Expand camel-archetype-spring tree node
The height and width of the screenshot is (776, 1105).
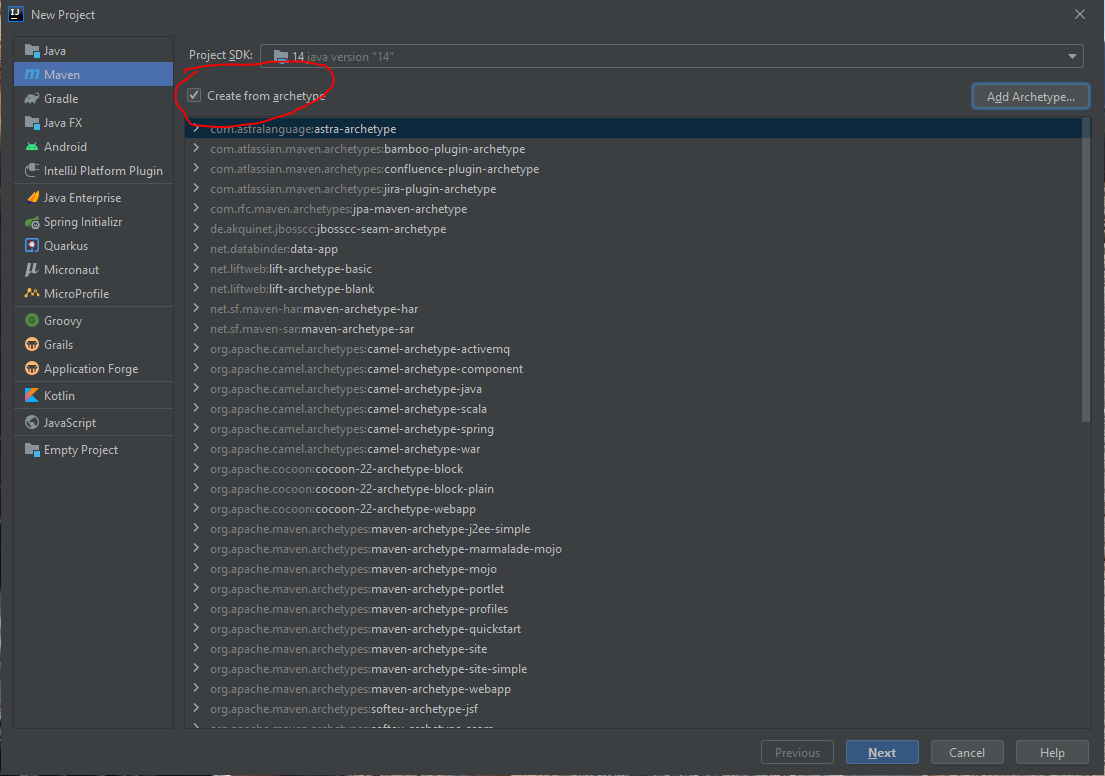coord(196,428)
